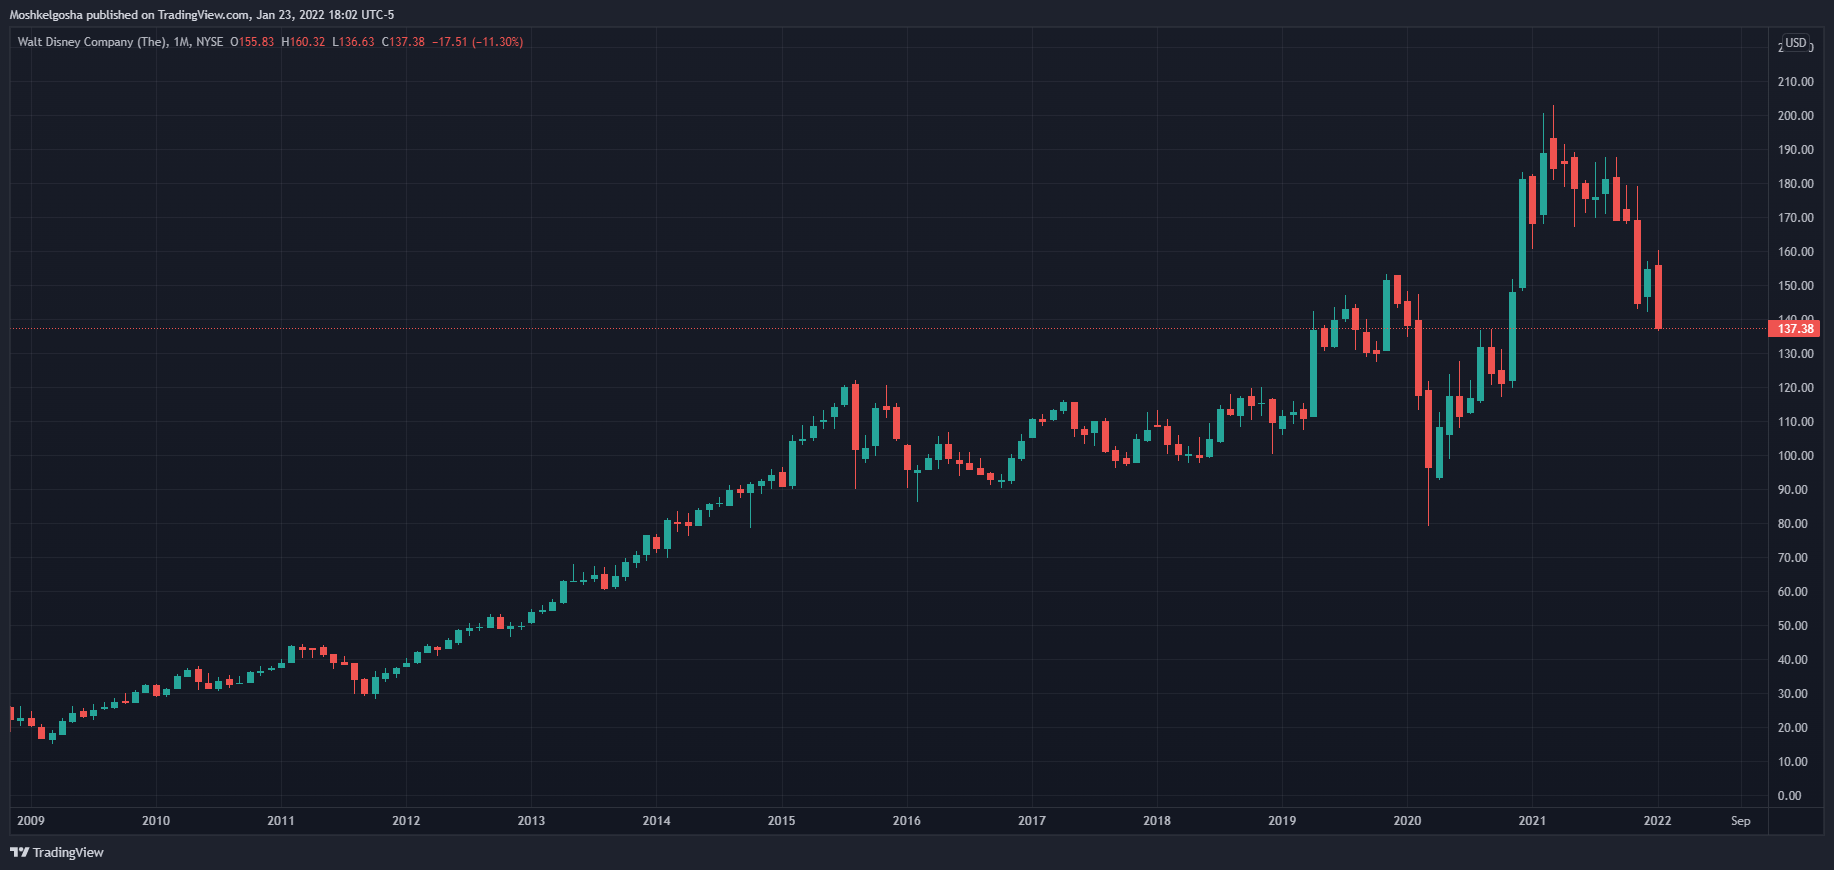Click the 110.00 price axis label
This screenshot has width=1834, height=870.
pyautogui.click(x=1795, y=422)
